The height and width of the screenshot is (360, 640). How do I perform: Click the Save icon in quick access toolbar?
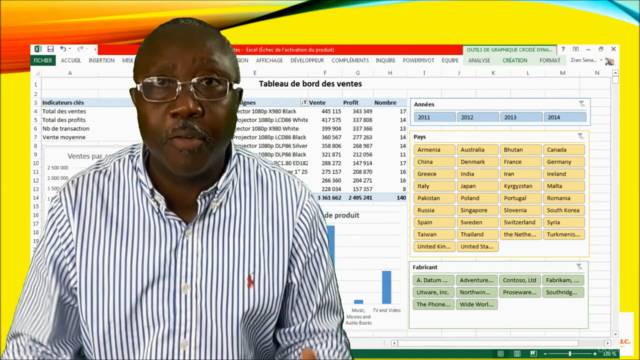coord(51,49)
